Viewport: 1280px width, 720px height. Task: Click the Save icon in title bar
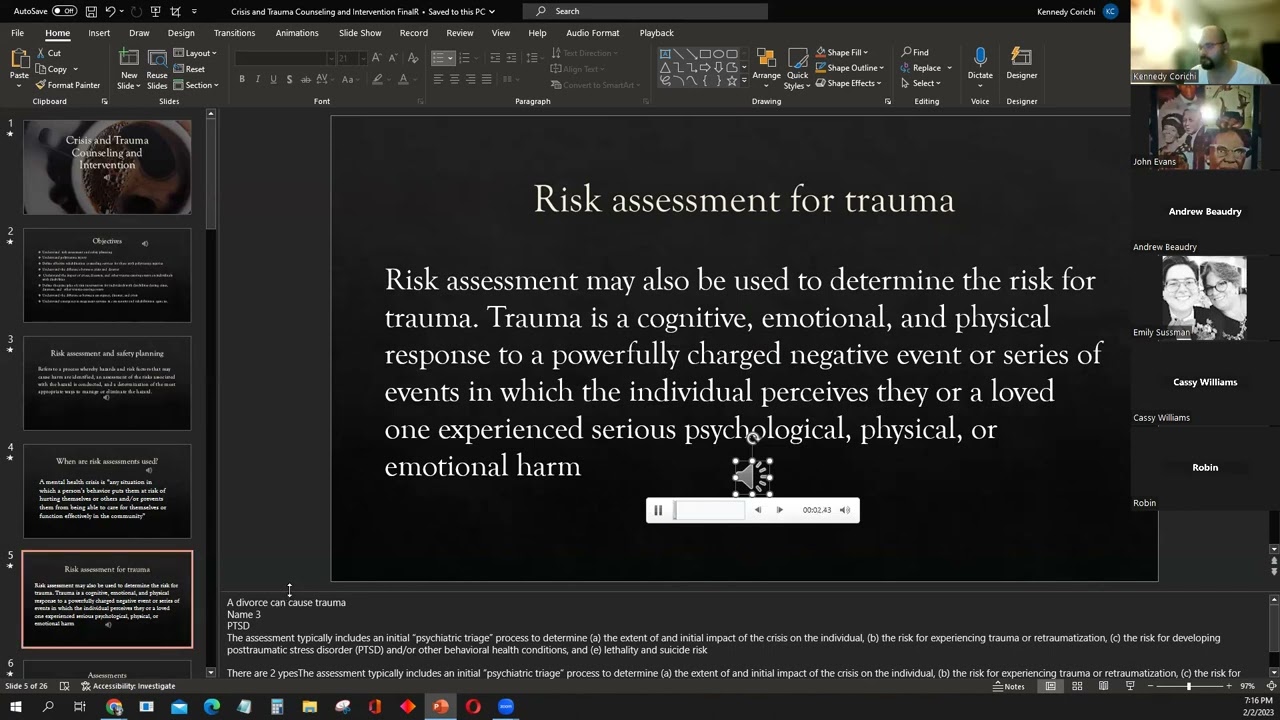pyautogui.click(x=91, y=11)
